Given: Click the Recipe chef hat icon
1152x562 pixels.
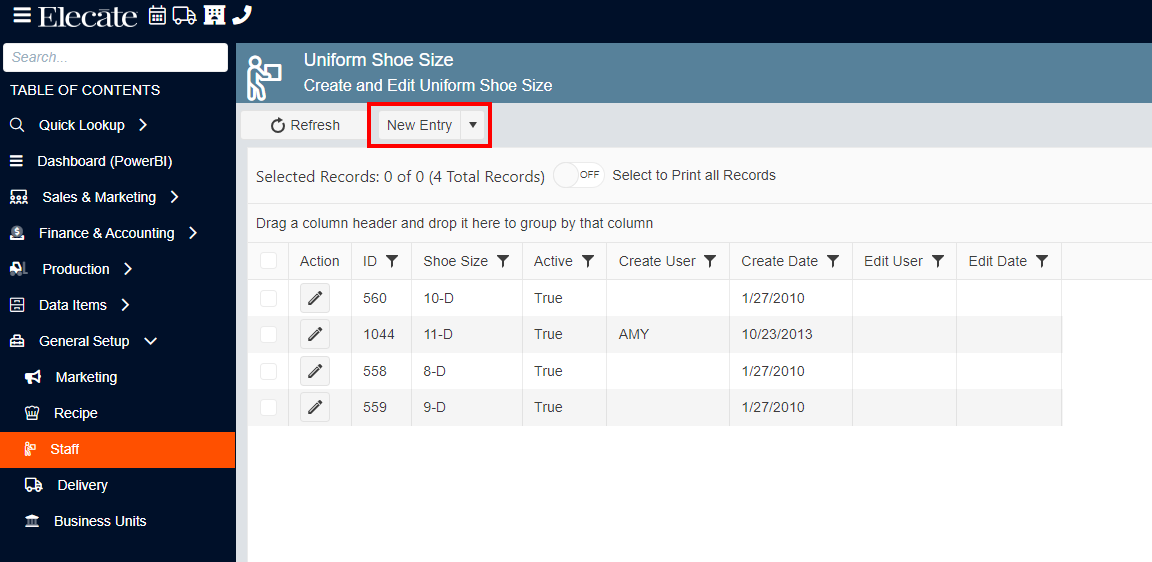Looking at the screenshot, I should tap(32, 413).
